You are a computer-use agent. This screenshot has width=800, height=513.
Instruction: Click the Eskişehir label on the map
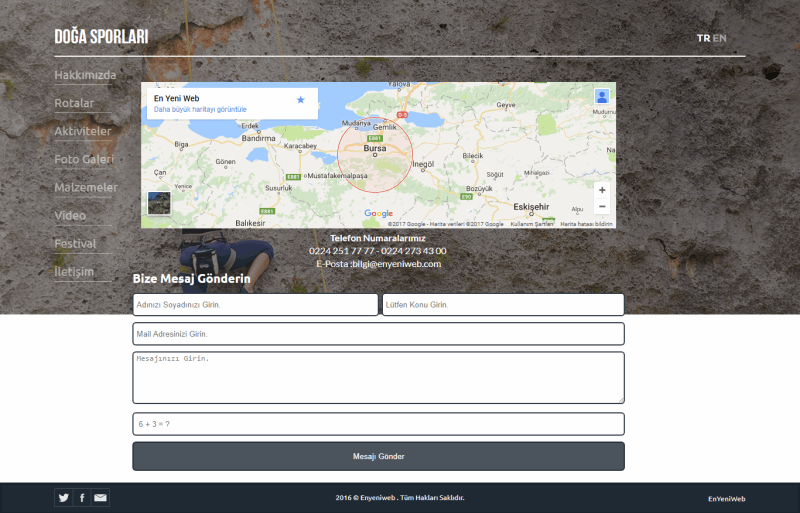pos(531,207)
